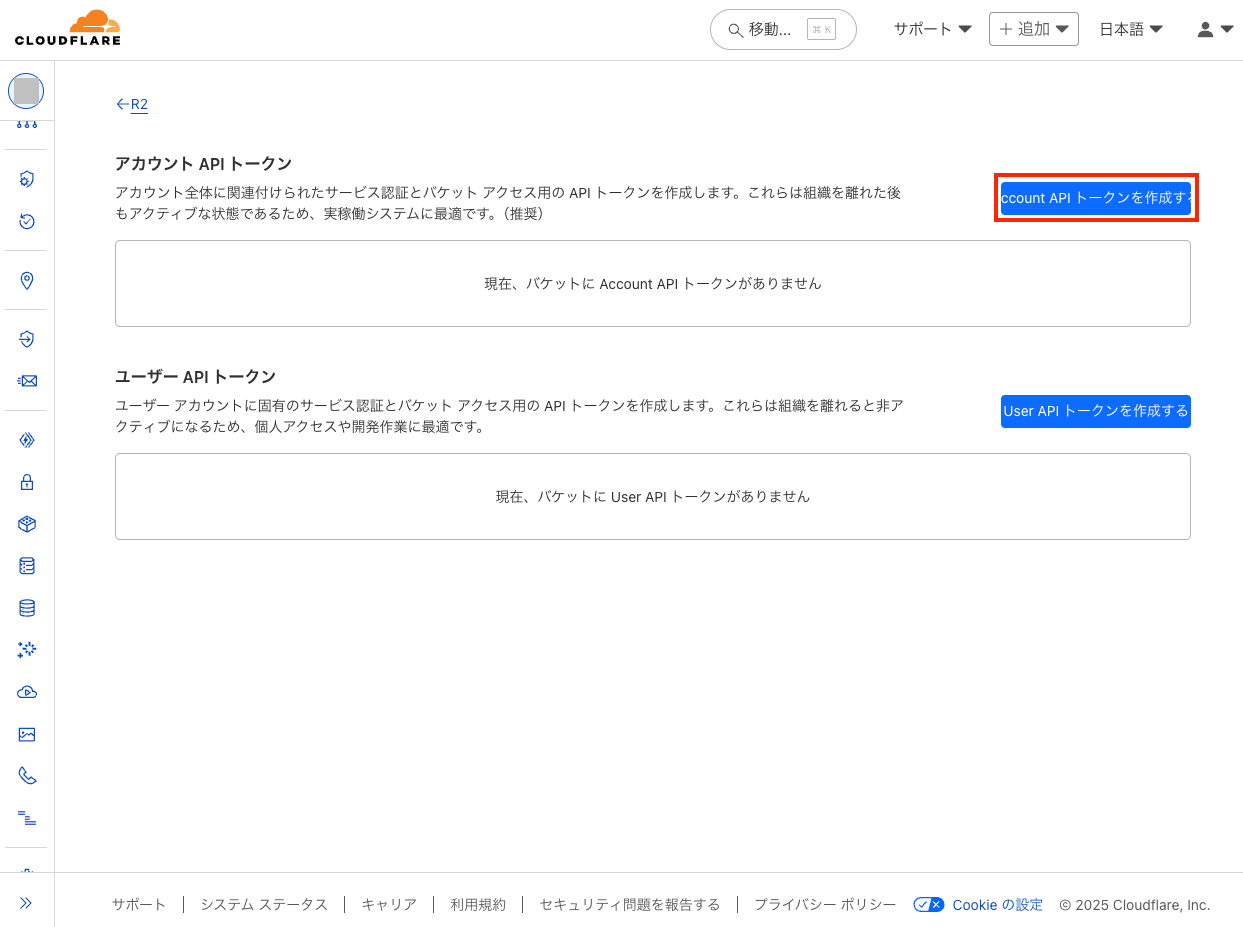Image resolution: width=1243 pixels, height=927 pixels.
Task: Open Calls using the phone icon
Action: coord(26,775)
